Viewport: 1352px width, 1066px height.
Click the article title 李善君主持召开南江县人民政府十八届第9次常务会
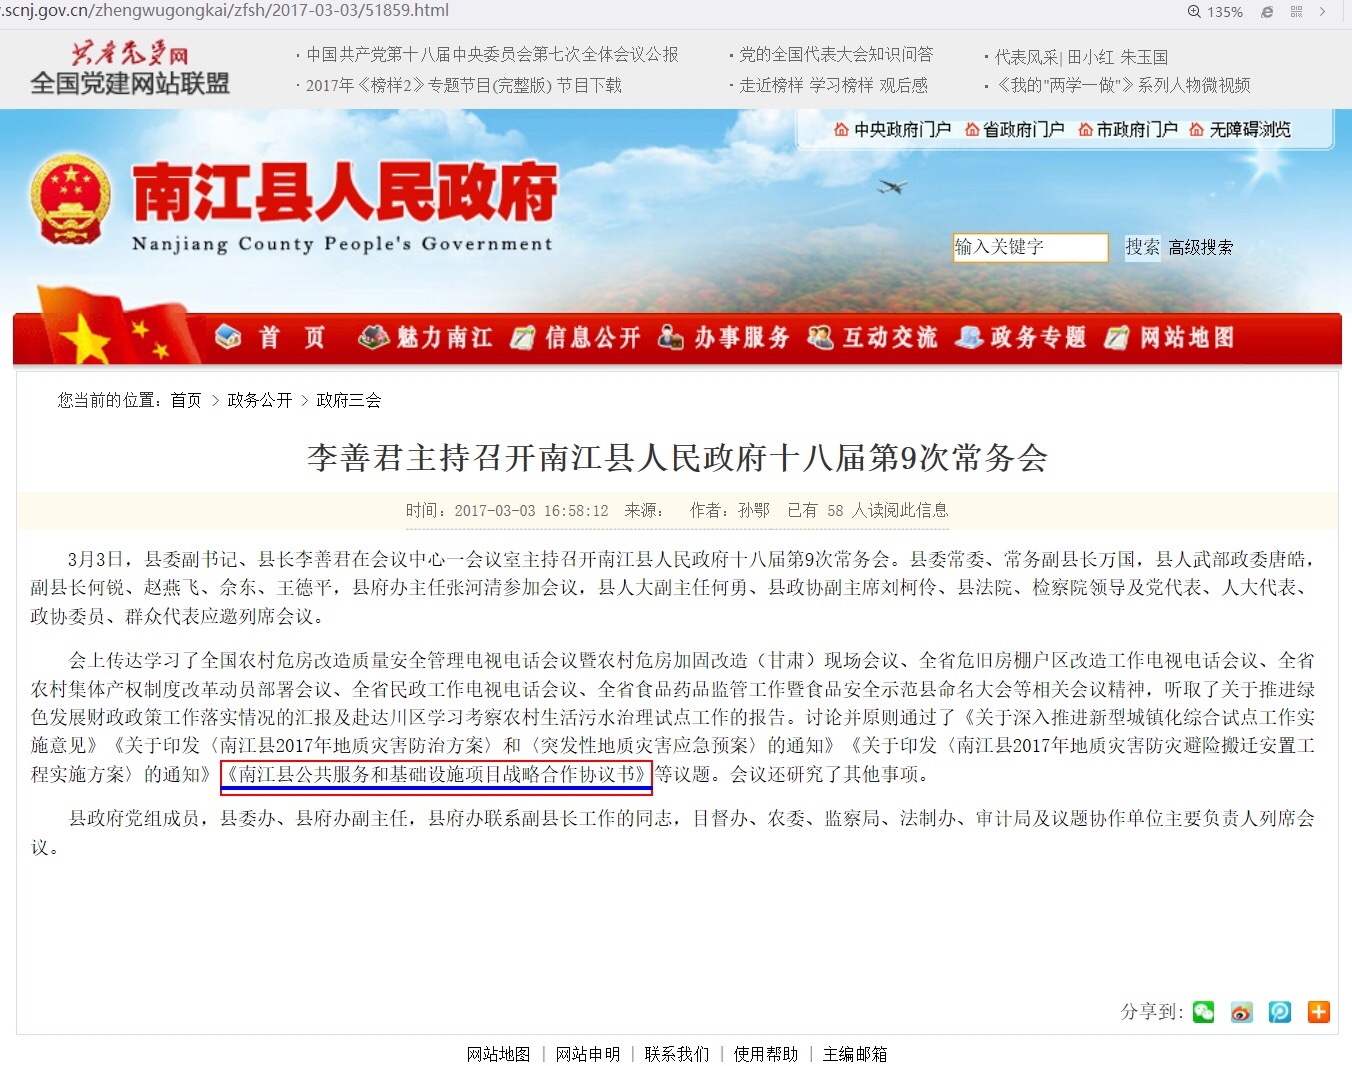point(677,458)
